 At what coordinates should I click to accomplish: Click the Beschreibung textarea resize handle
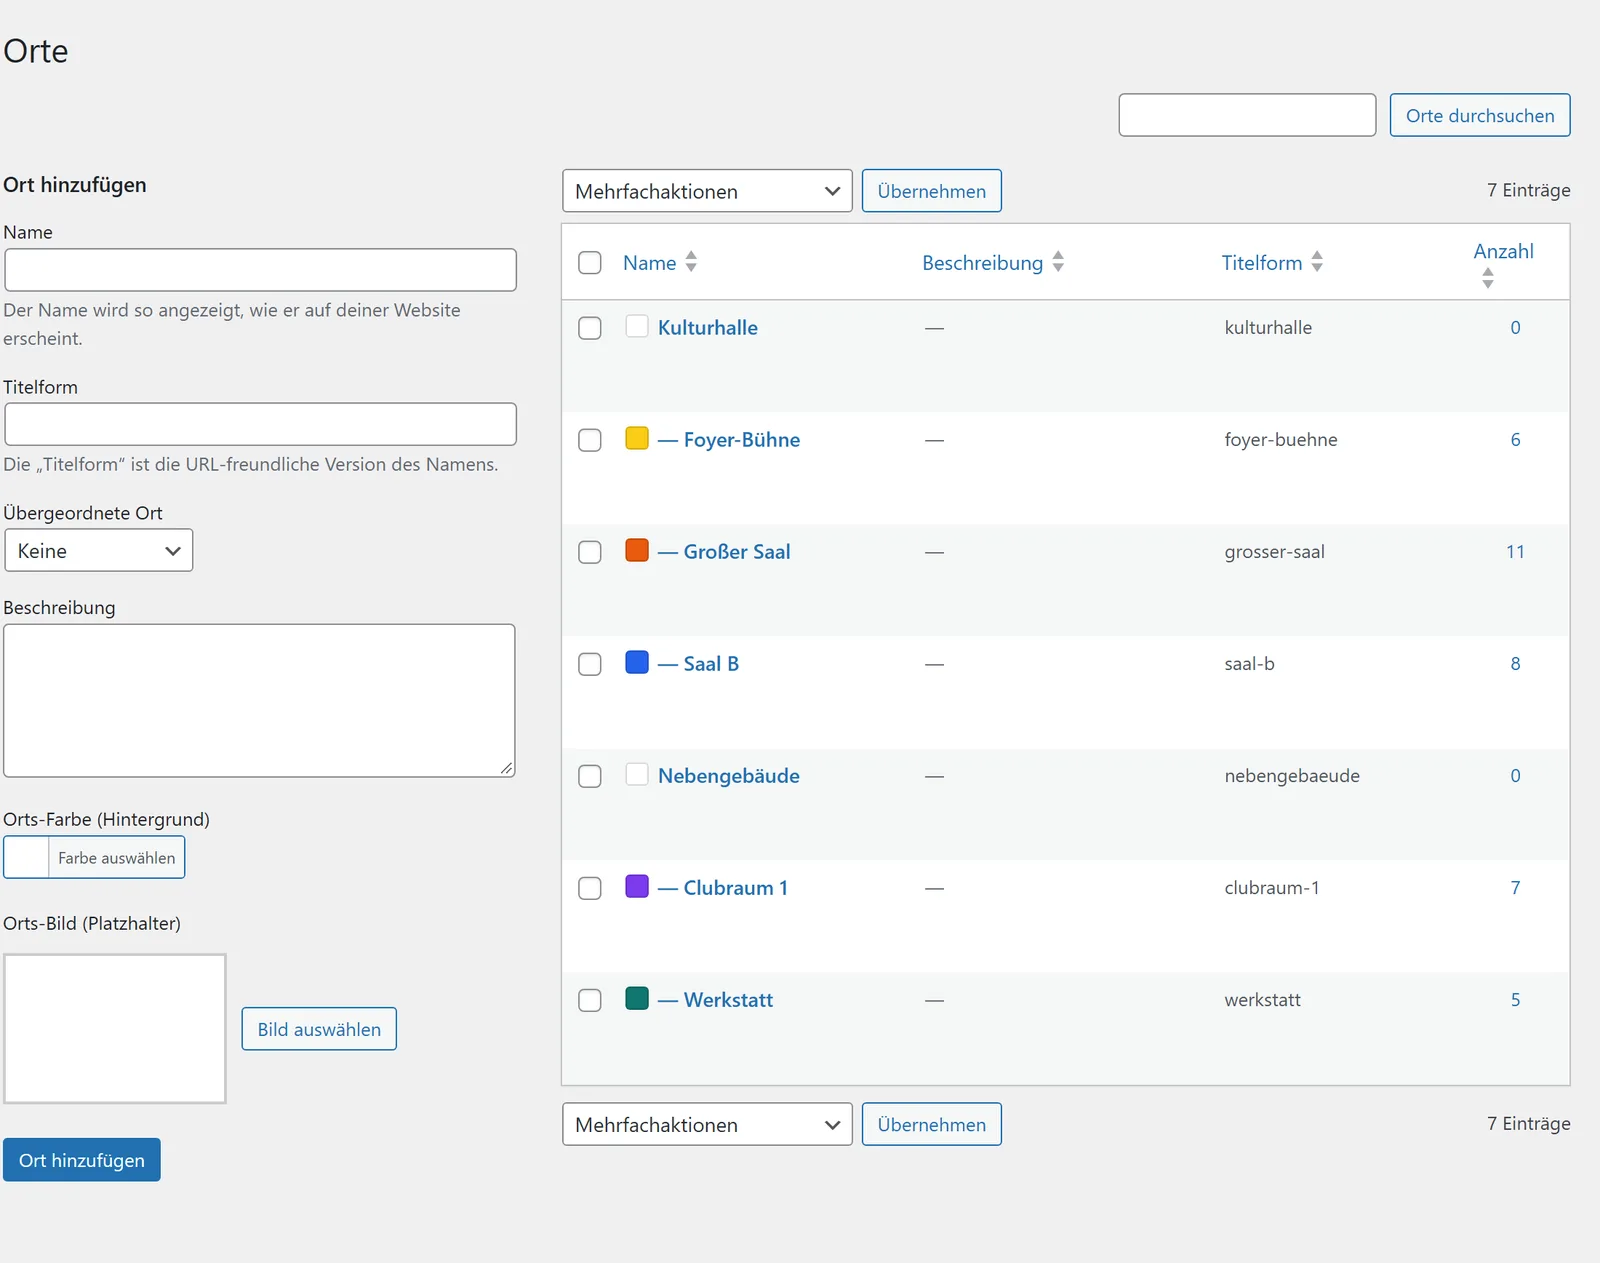click(x=507, y=768)
